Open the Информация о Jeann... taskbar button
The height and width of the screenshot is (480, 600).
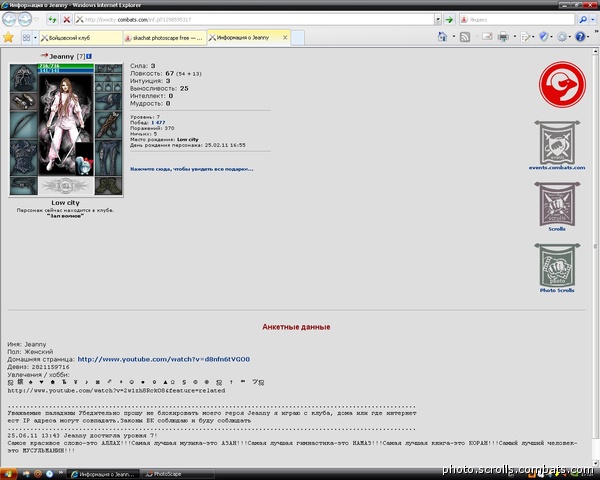click(103, 474)
